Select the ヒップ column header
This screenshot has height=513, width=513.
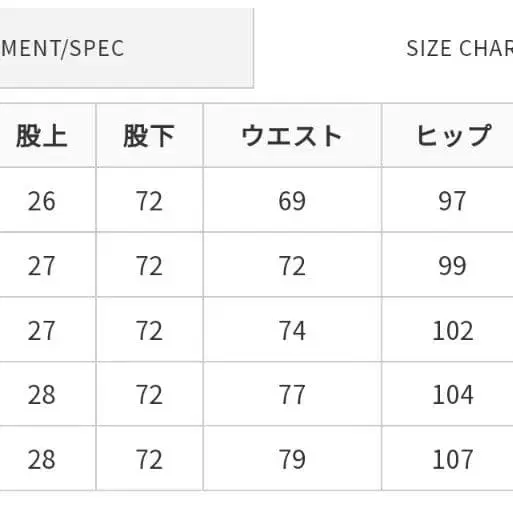447,135
